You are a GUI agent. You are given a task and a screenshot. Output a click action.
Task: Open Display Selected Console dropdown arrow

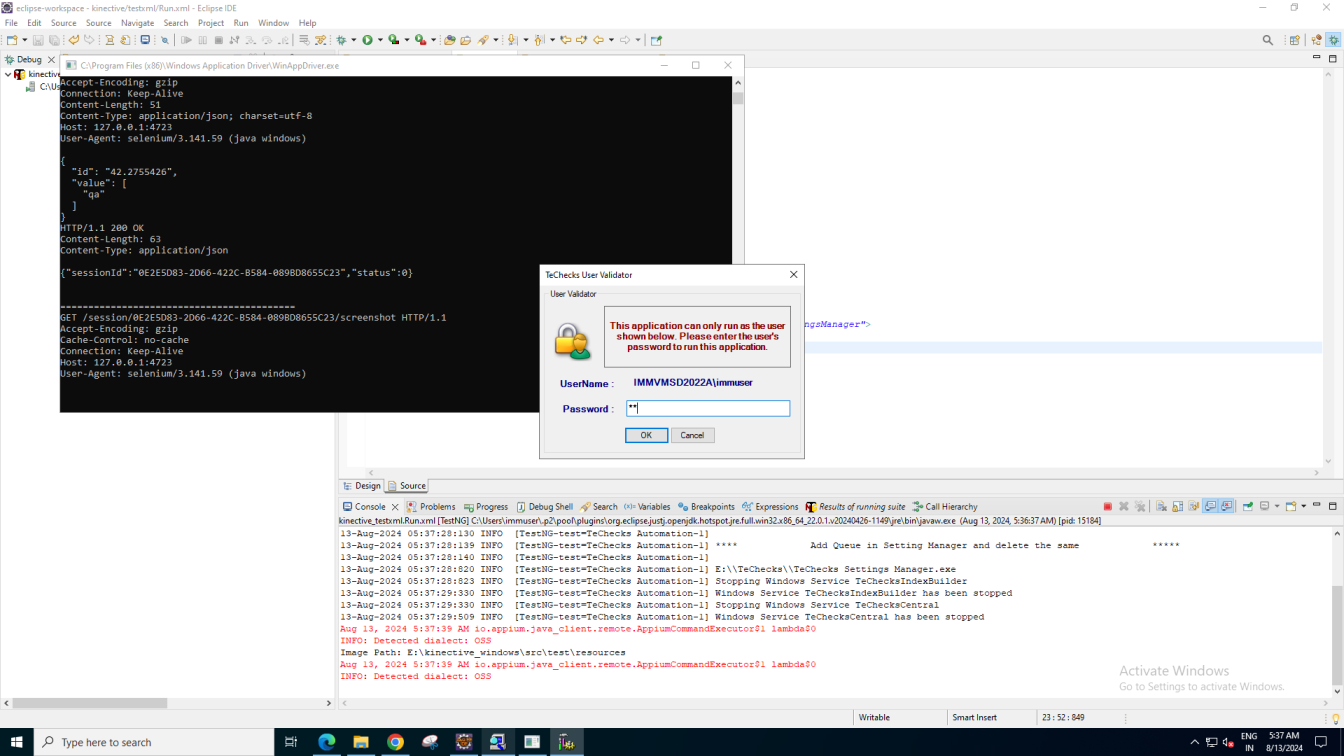(x=1277, y=507)
